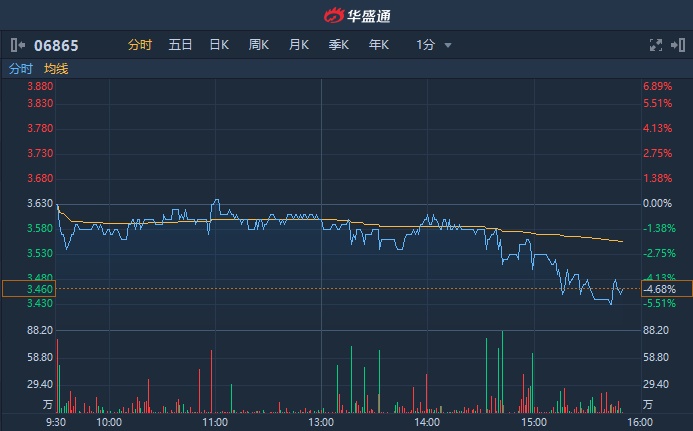The width and height of the screenshot is (693, 431).
Task: Open the 月K chart tab
Action: point(299,45)
